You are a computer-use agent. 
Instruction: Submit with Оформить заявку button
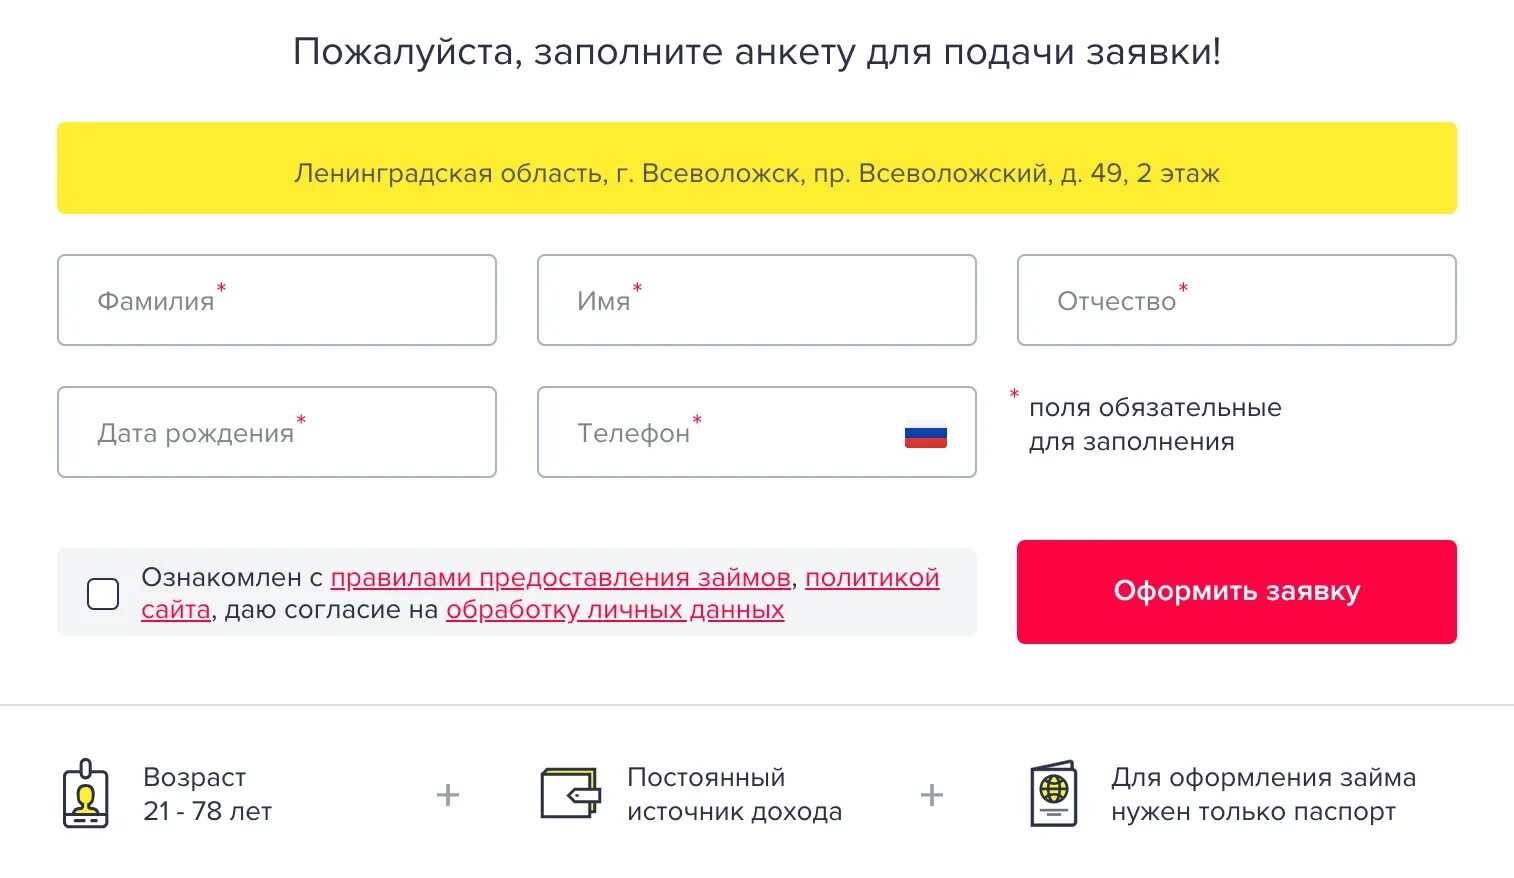pos(1237,592)
